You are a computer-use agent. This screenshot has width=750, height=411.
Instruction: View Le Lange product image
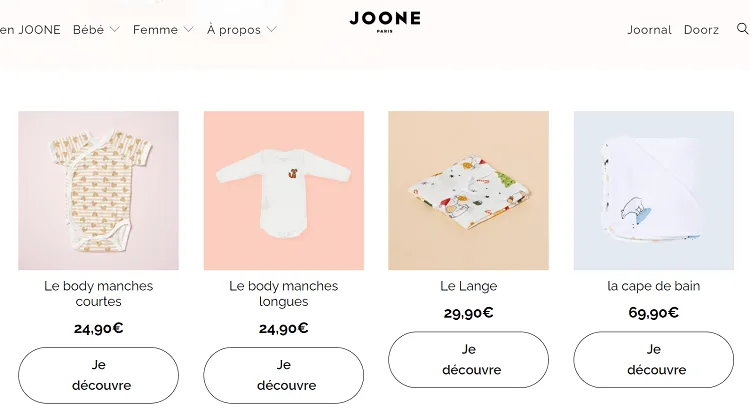469,190
